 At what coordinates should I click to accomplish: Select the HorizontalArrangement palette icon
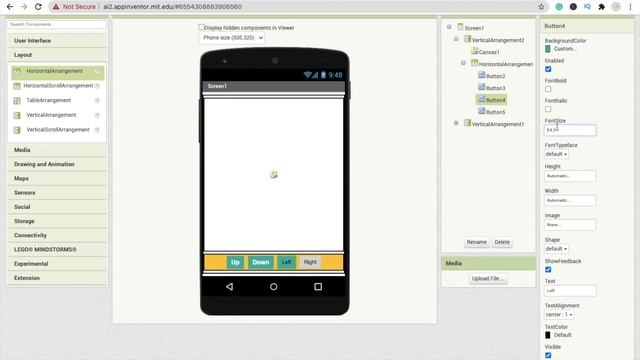[x=17, y=71]
